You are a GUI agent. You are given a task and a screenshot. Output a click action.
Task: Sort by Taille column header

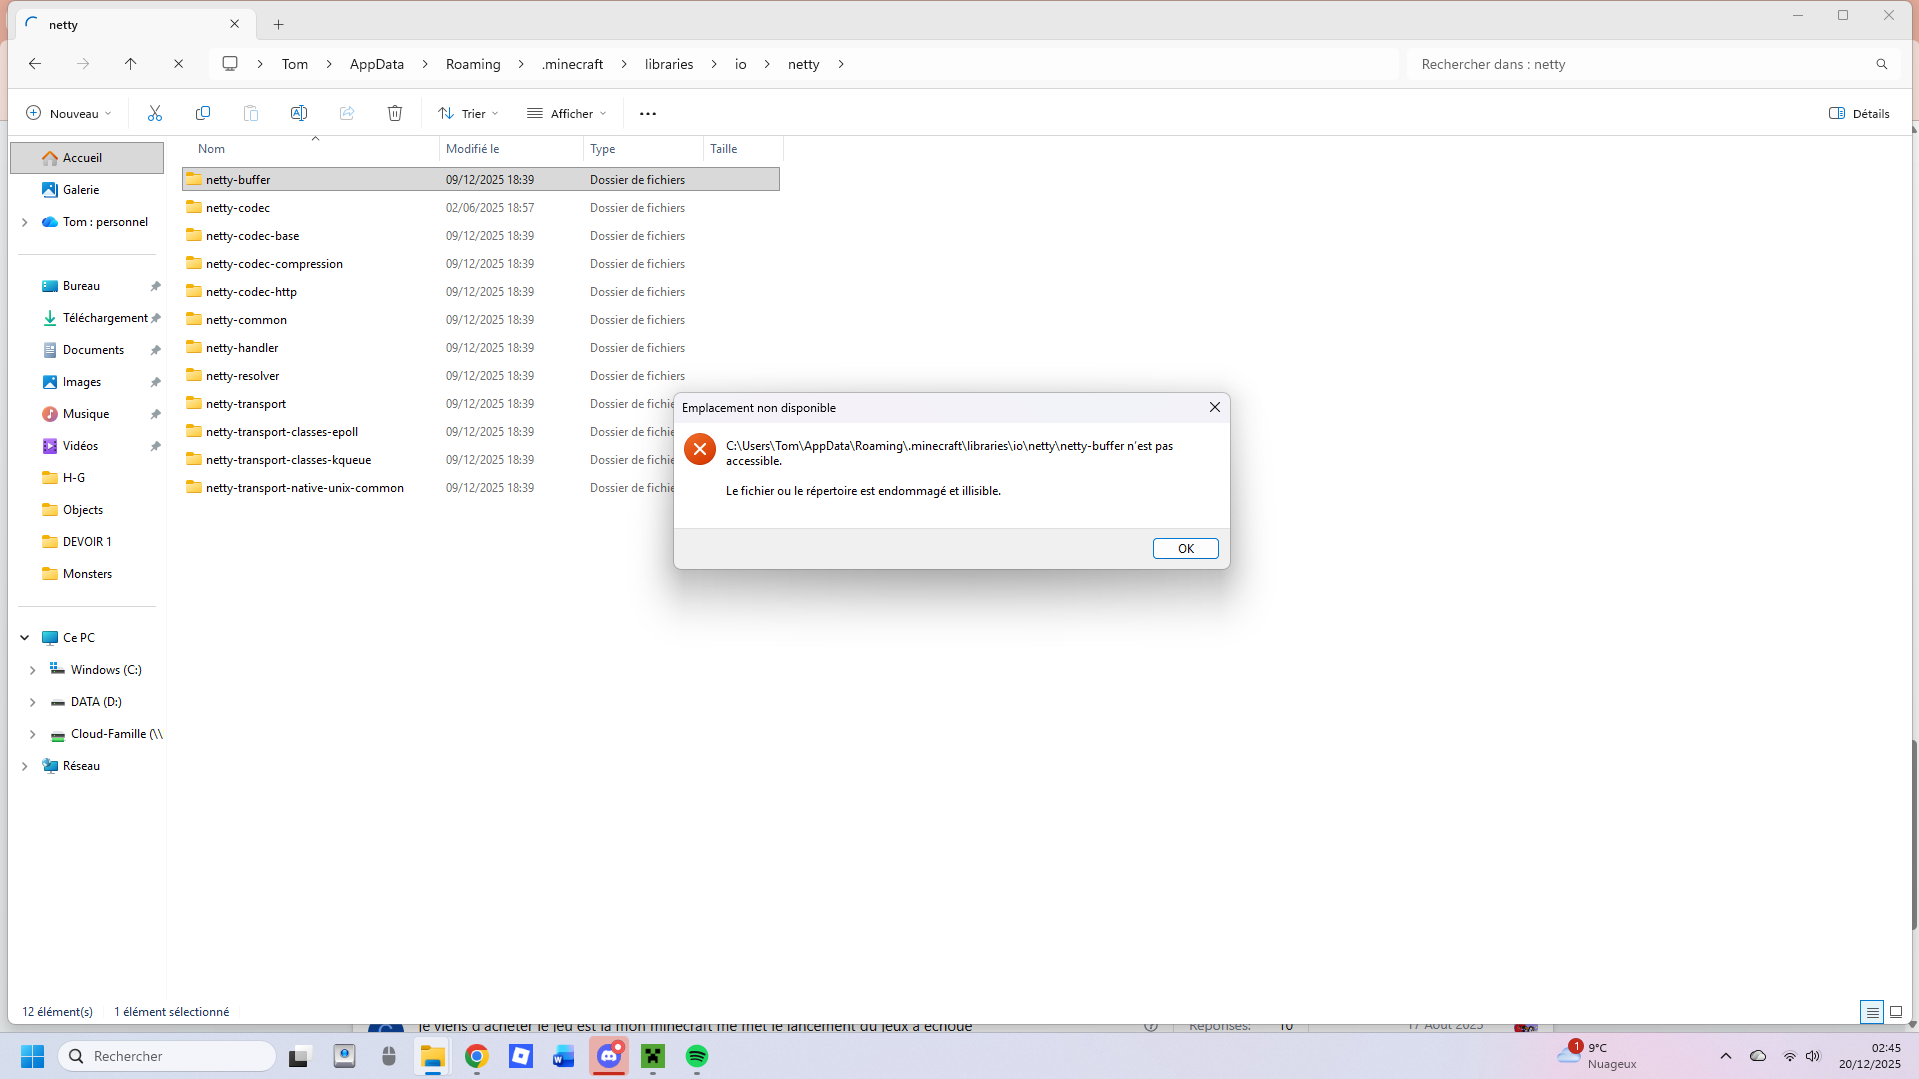click(743, 149)
